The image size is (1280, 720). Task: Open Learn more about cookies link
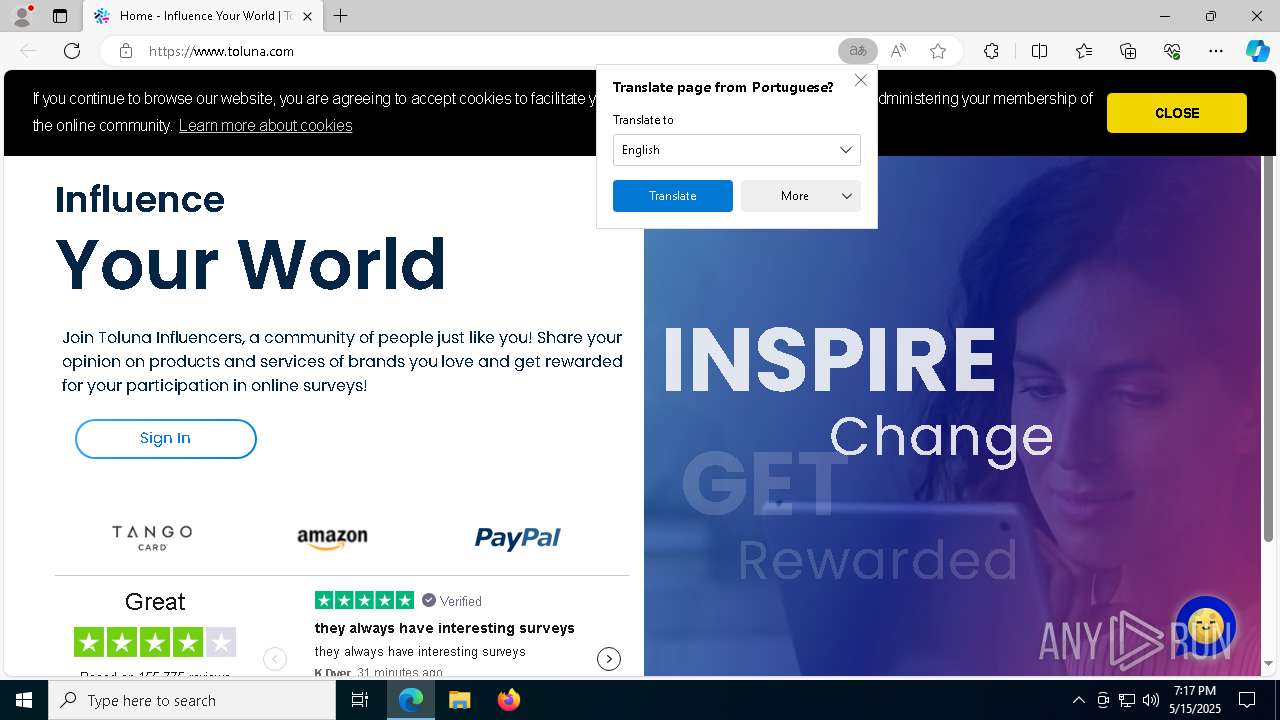[265, 125]
